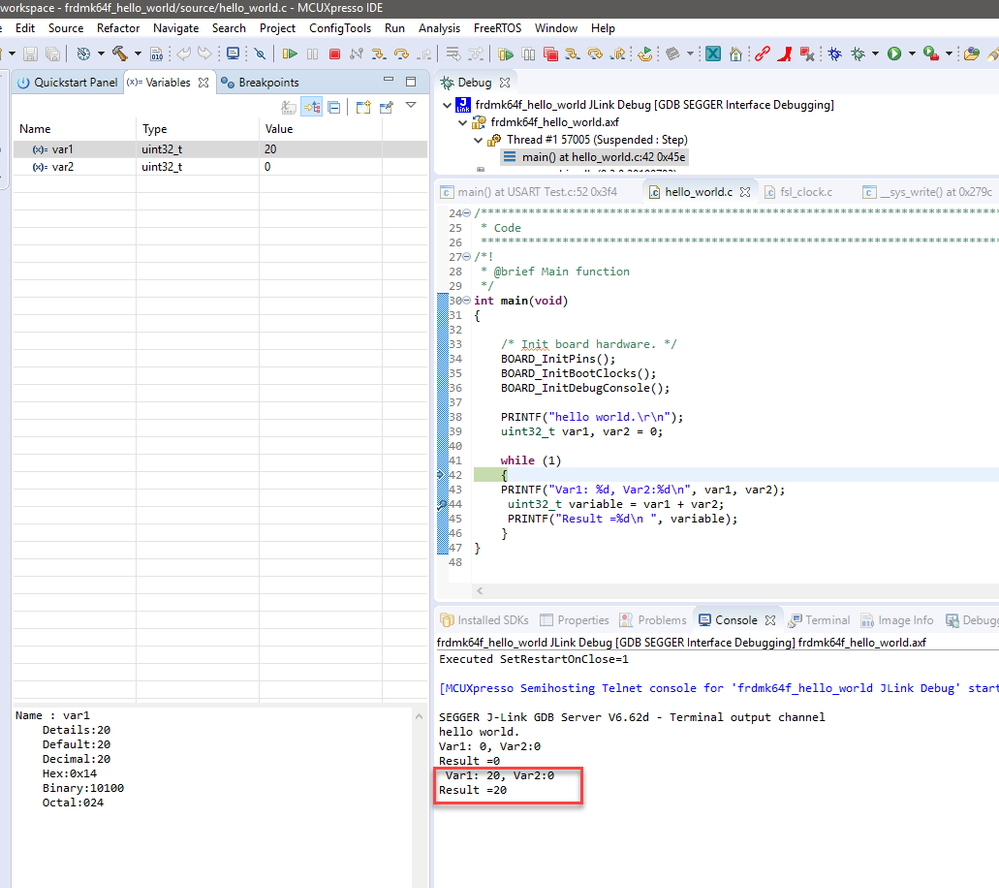
Task: Open the External Tools dropdown arrow
Action: pos(949,54)
